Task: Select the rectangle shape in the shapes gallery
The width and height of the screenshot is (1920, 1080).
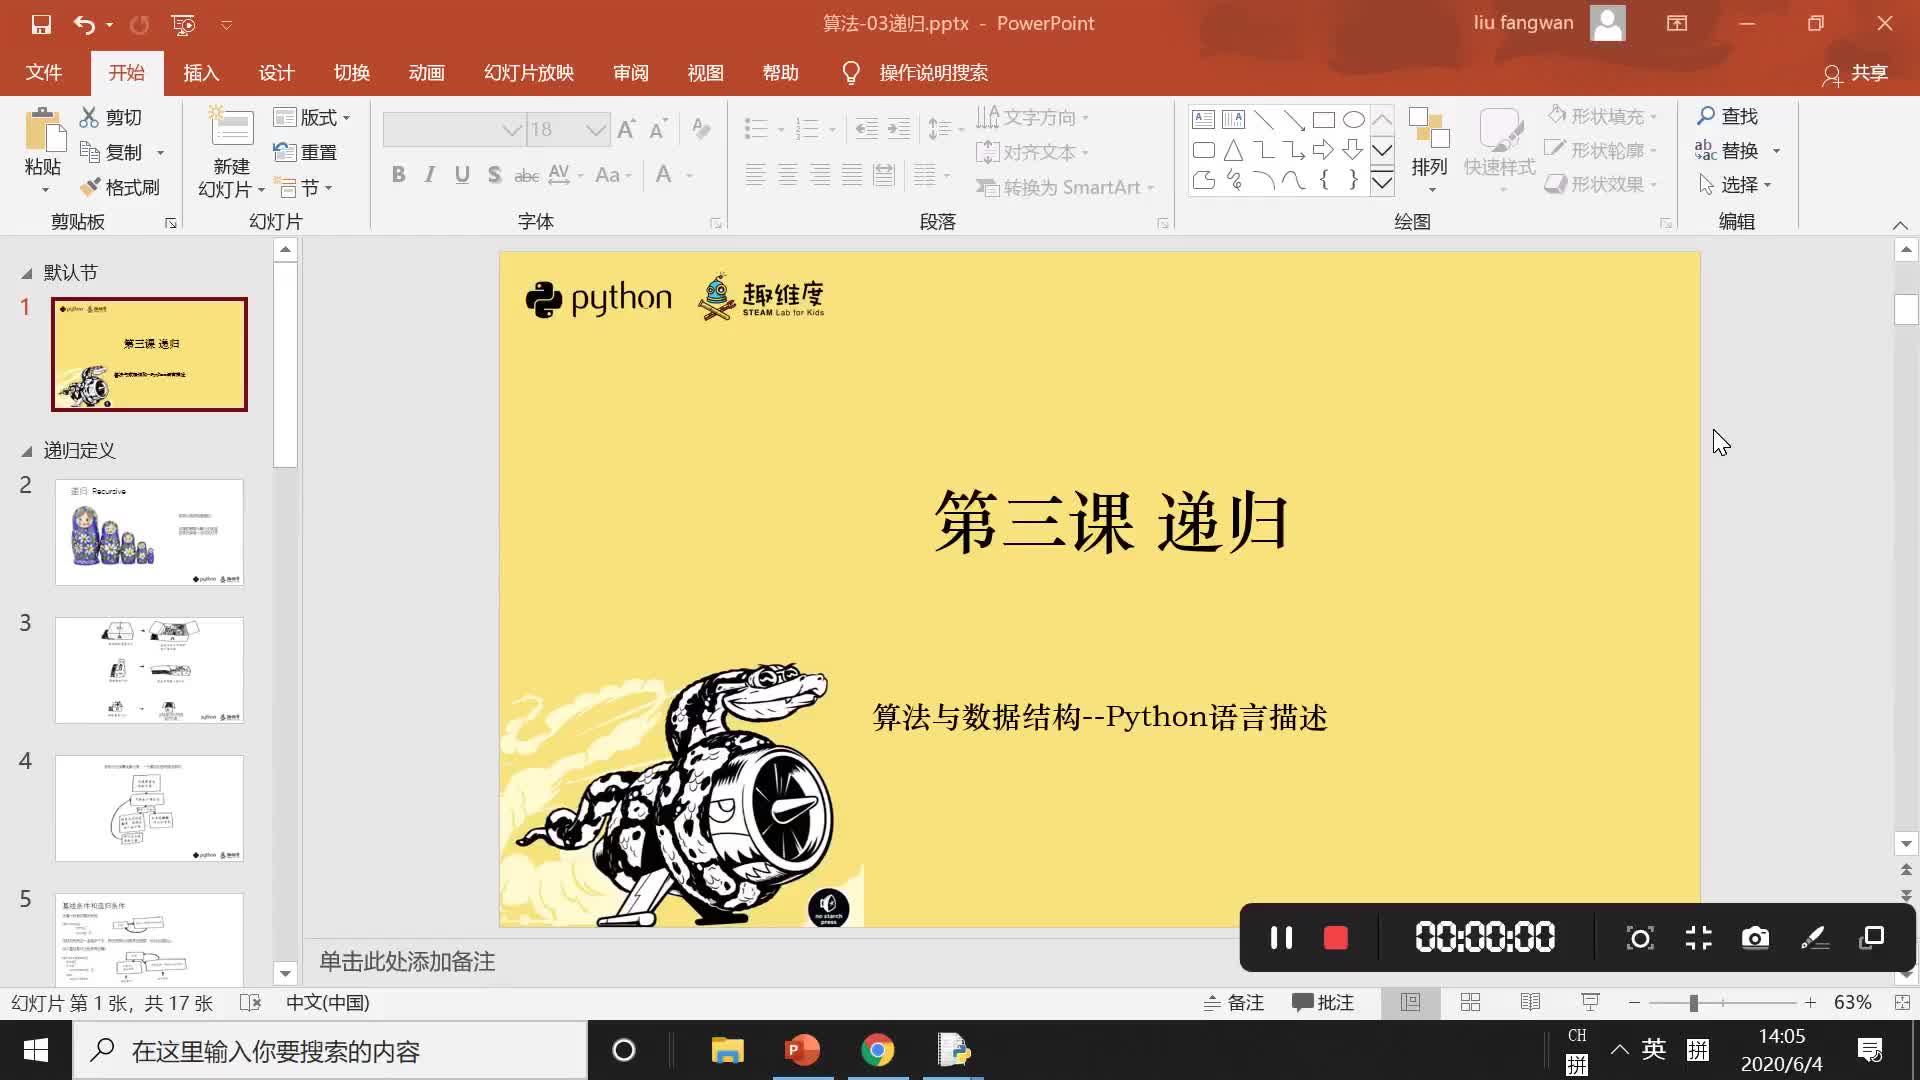Action: coord(1324,120)
